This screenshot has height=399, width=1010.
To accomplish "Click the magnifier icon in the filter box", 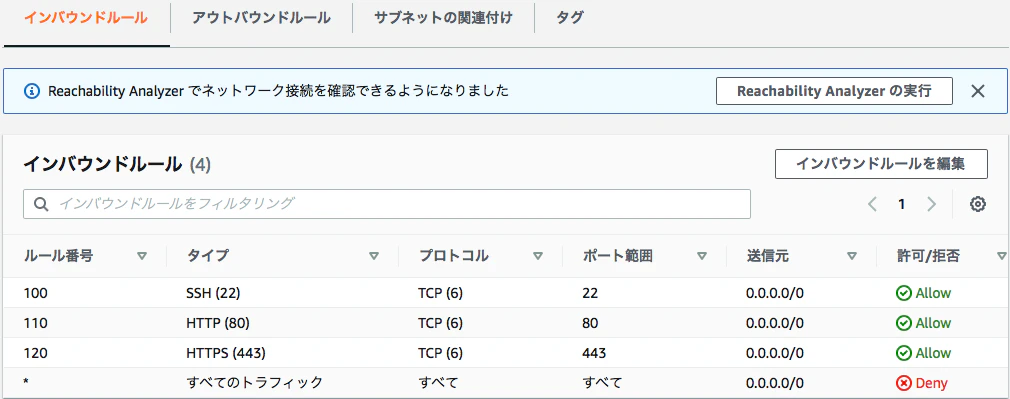I will pos(41,204).
